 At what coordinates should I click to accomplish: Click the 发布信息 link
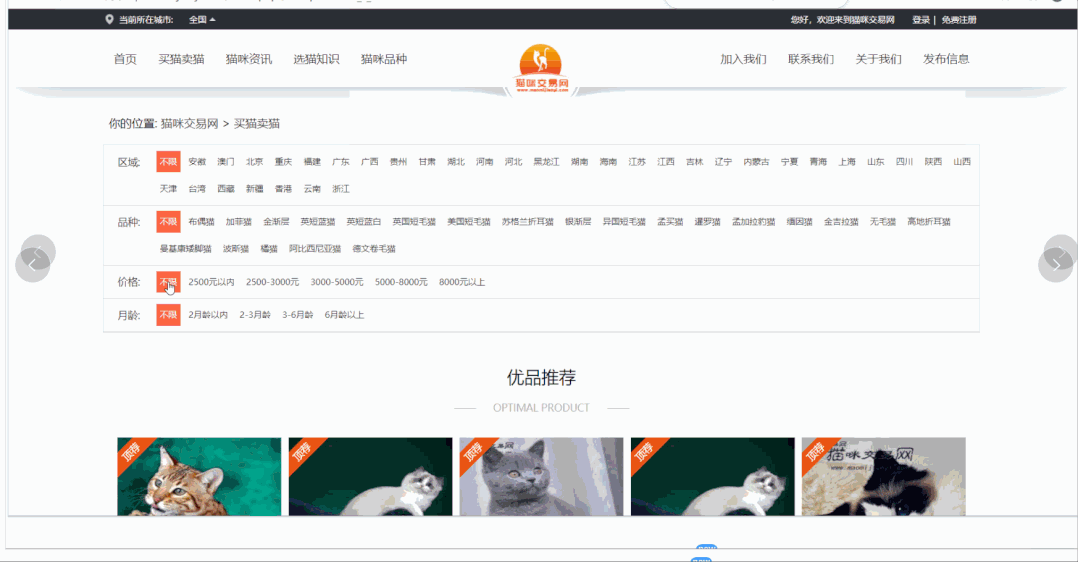tap(946, 59)
